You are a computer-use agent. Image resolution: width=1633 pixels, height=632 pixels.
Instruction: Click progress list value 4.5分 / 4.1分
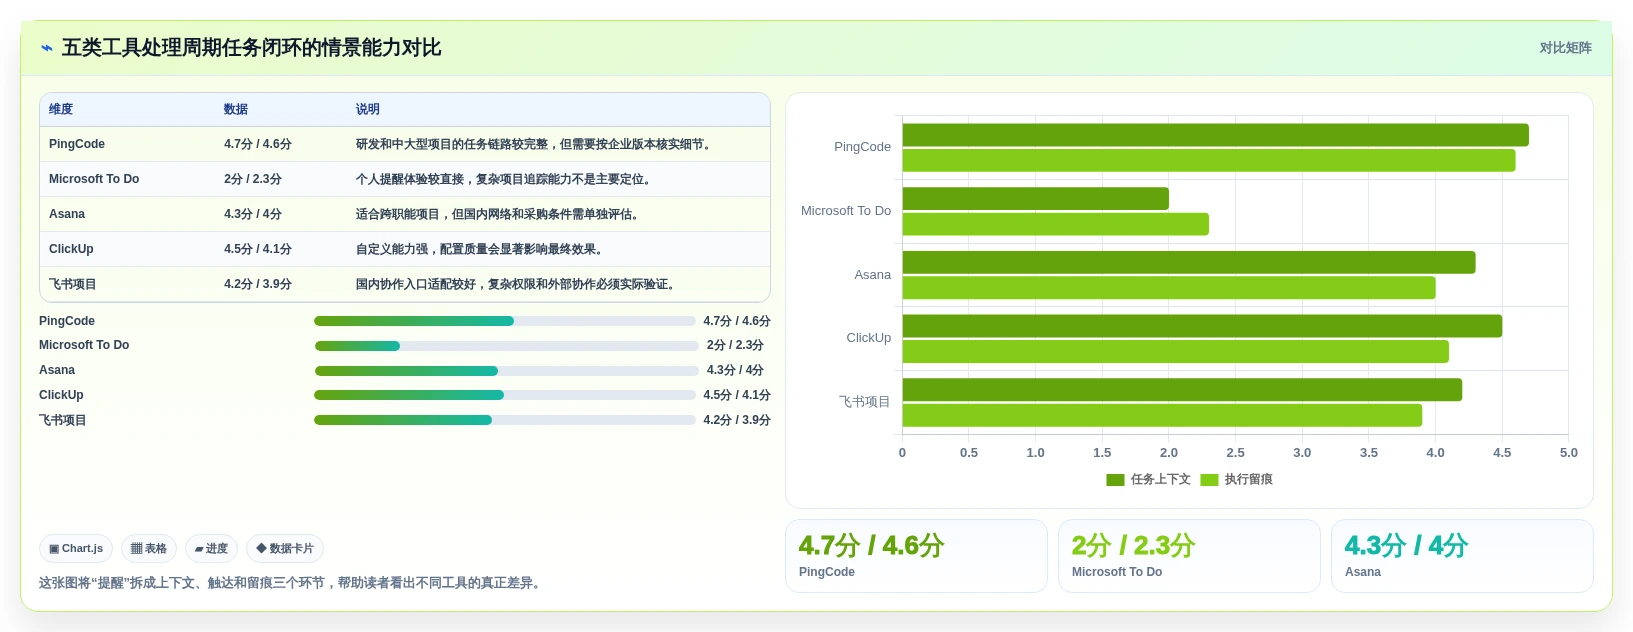tap(737, 395)
